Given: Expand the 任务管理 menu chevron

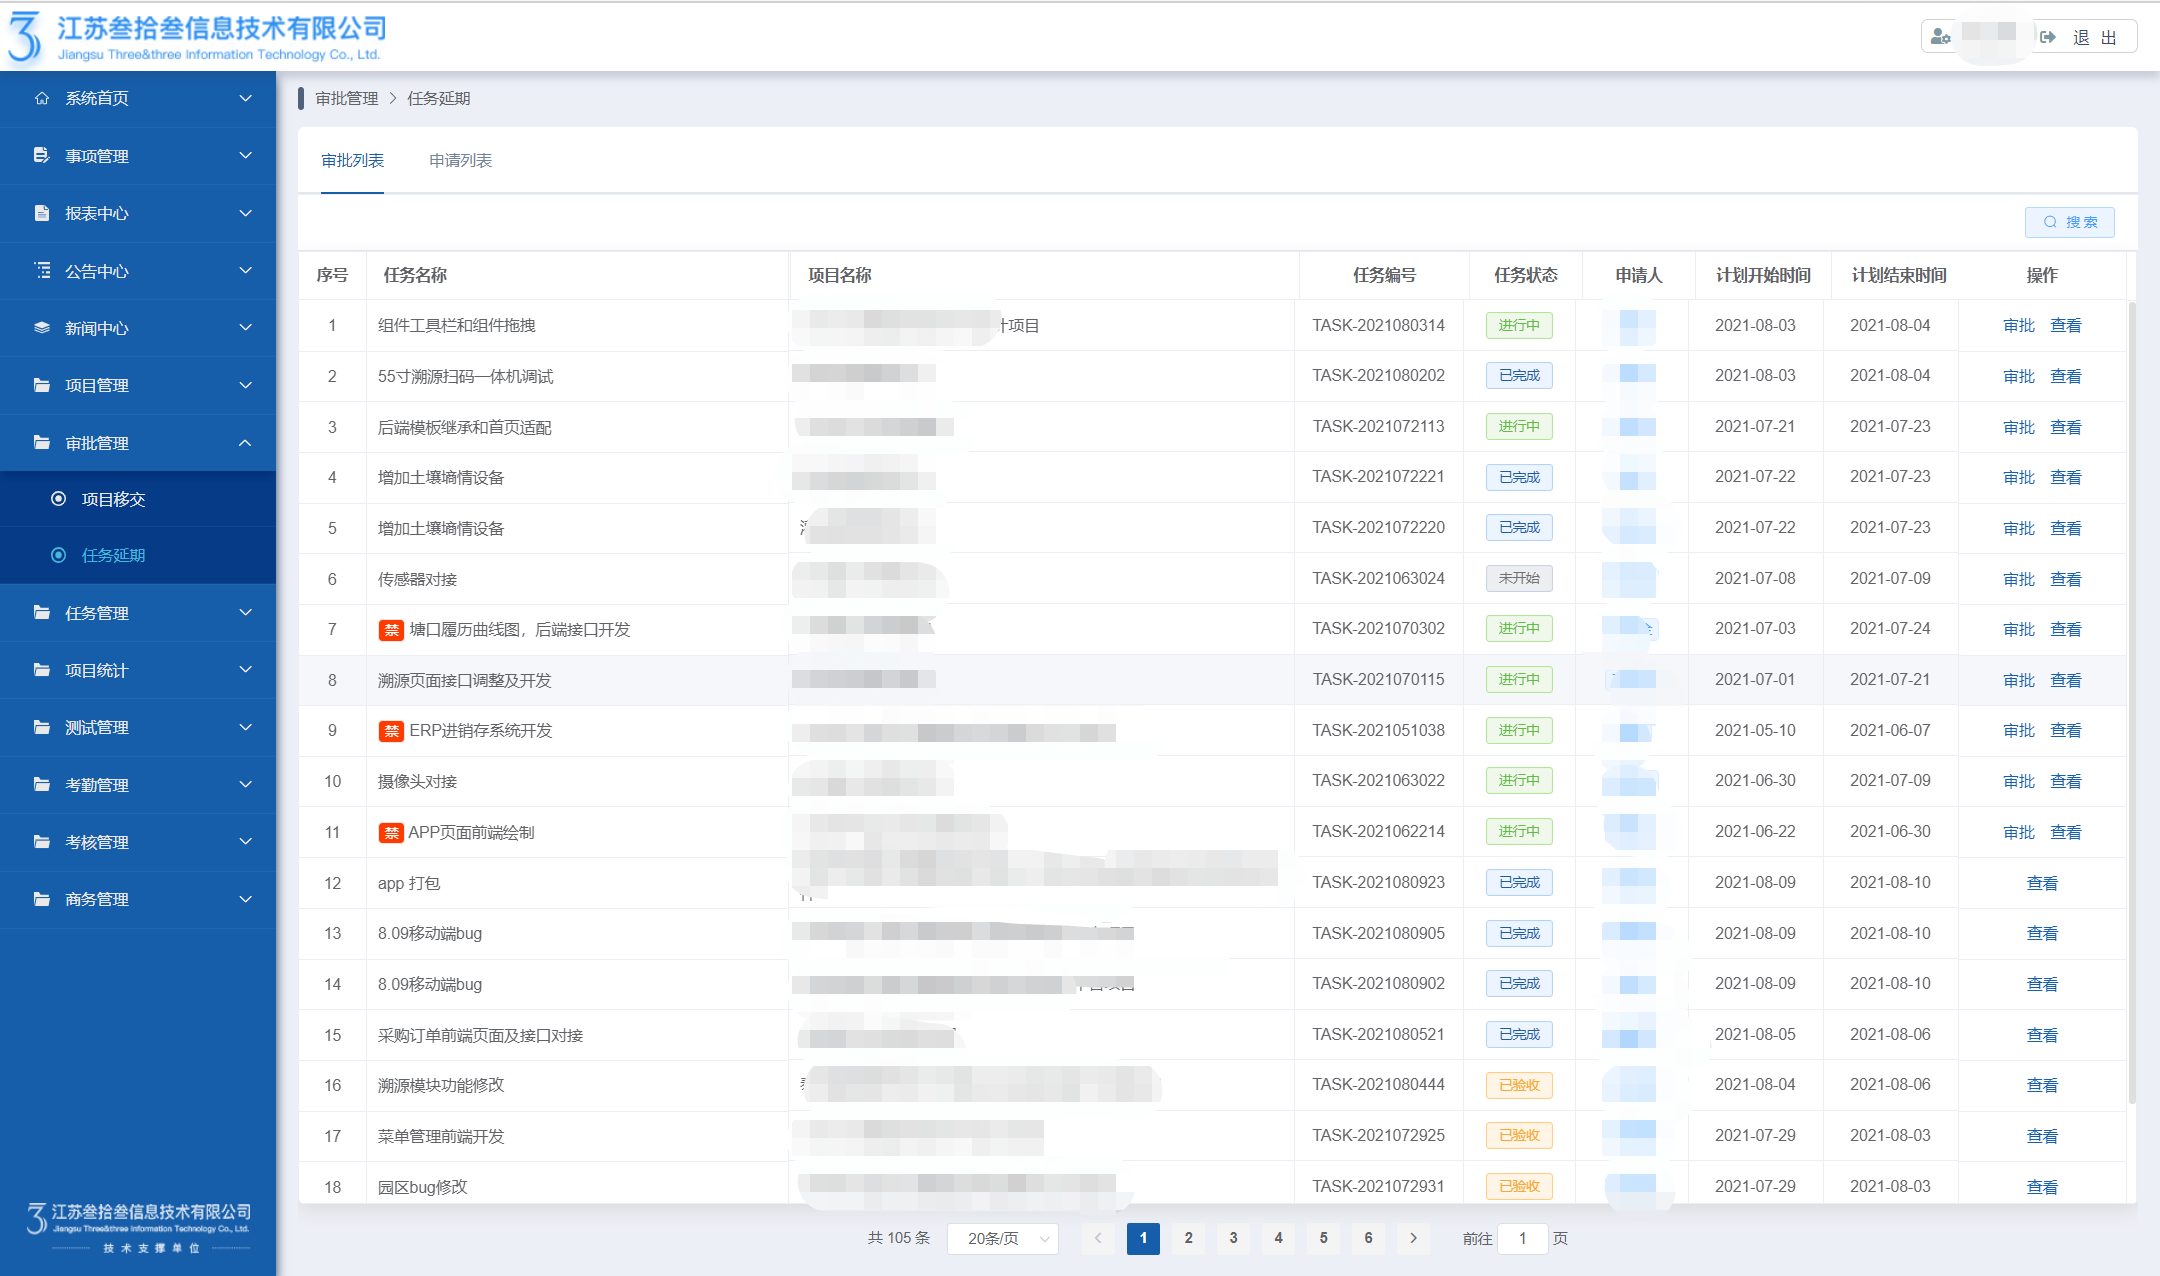Looking at the screenshot, I should 245,612.
